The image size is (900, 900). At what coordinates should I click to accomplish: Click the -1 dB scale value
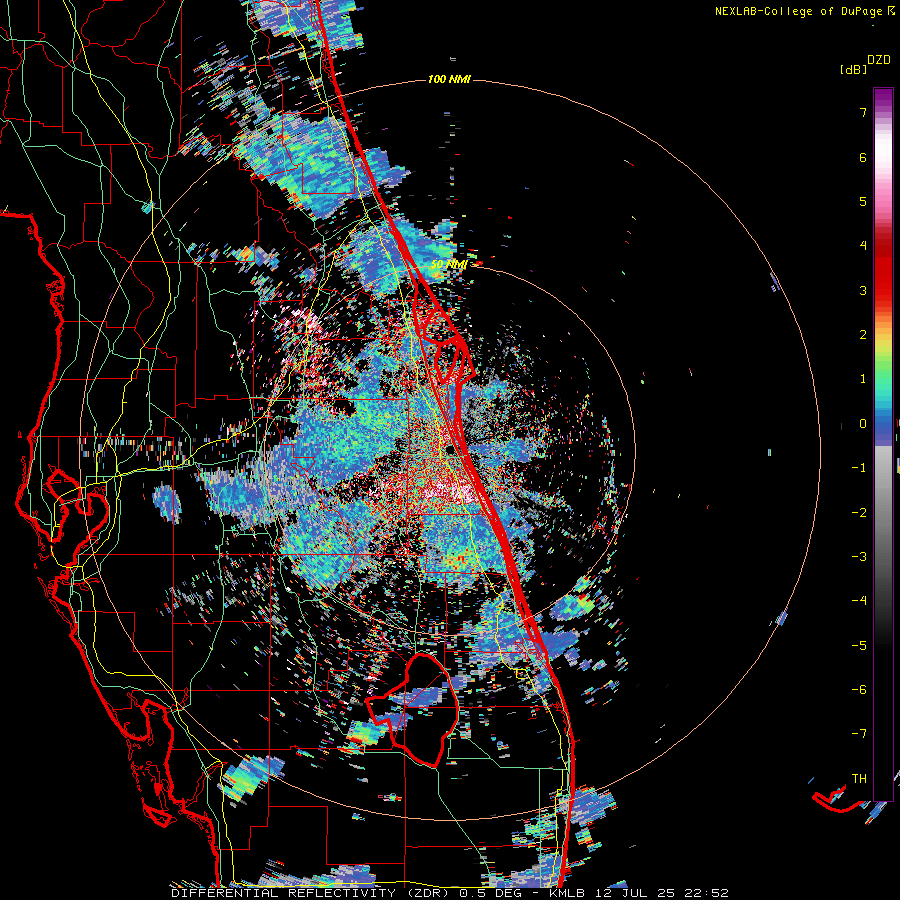(x=859, y=468)
